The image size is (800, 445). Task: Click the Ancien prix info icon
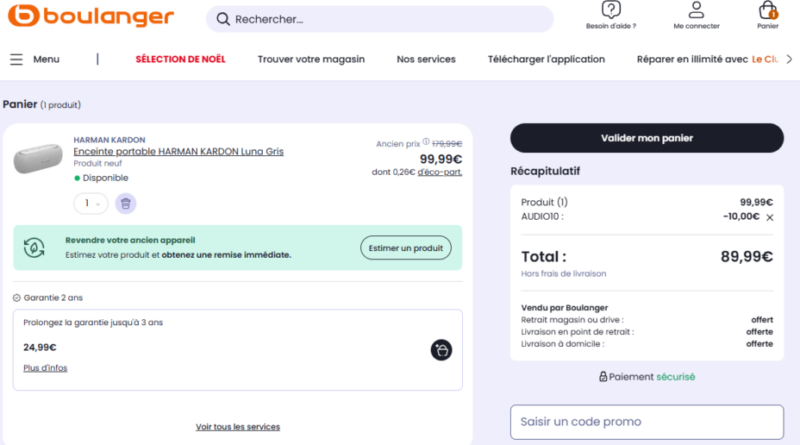pos(426,142)
